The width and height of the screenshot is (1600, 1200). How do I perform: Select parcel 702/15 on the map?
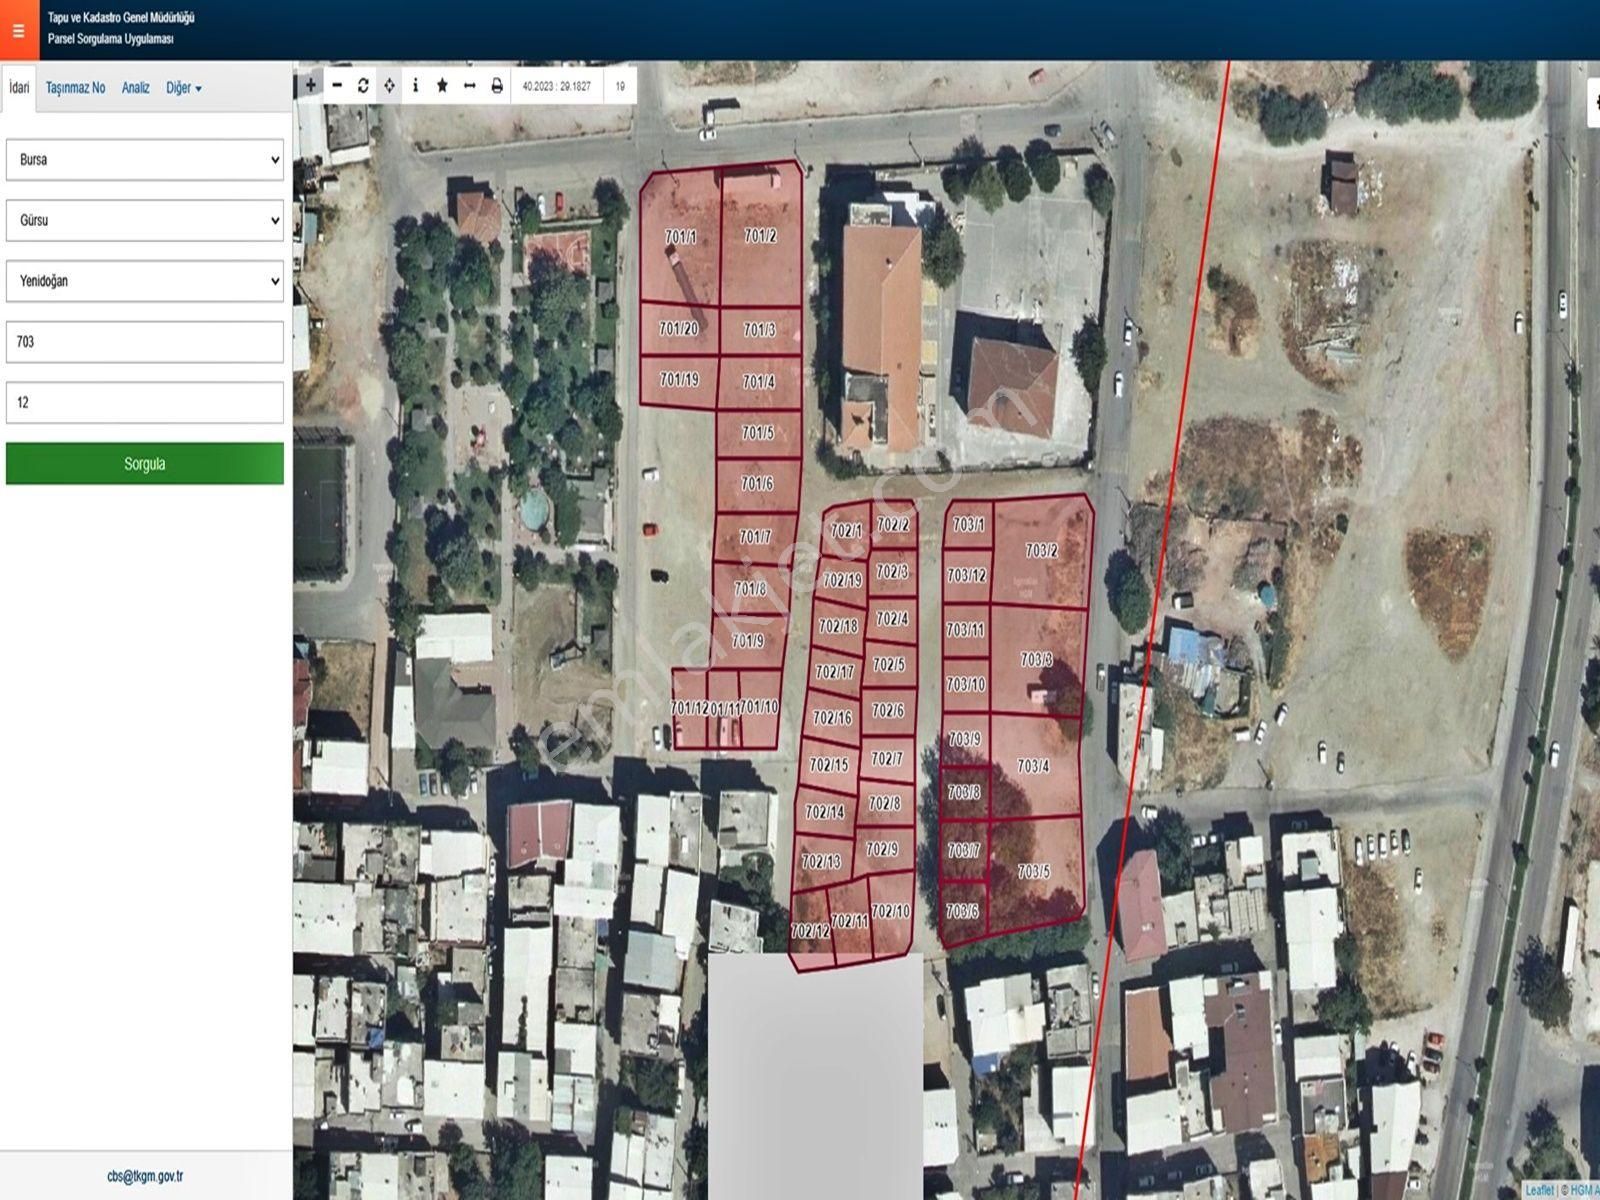[x=828, y=765]
